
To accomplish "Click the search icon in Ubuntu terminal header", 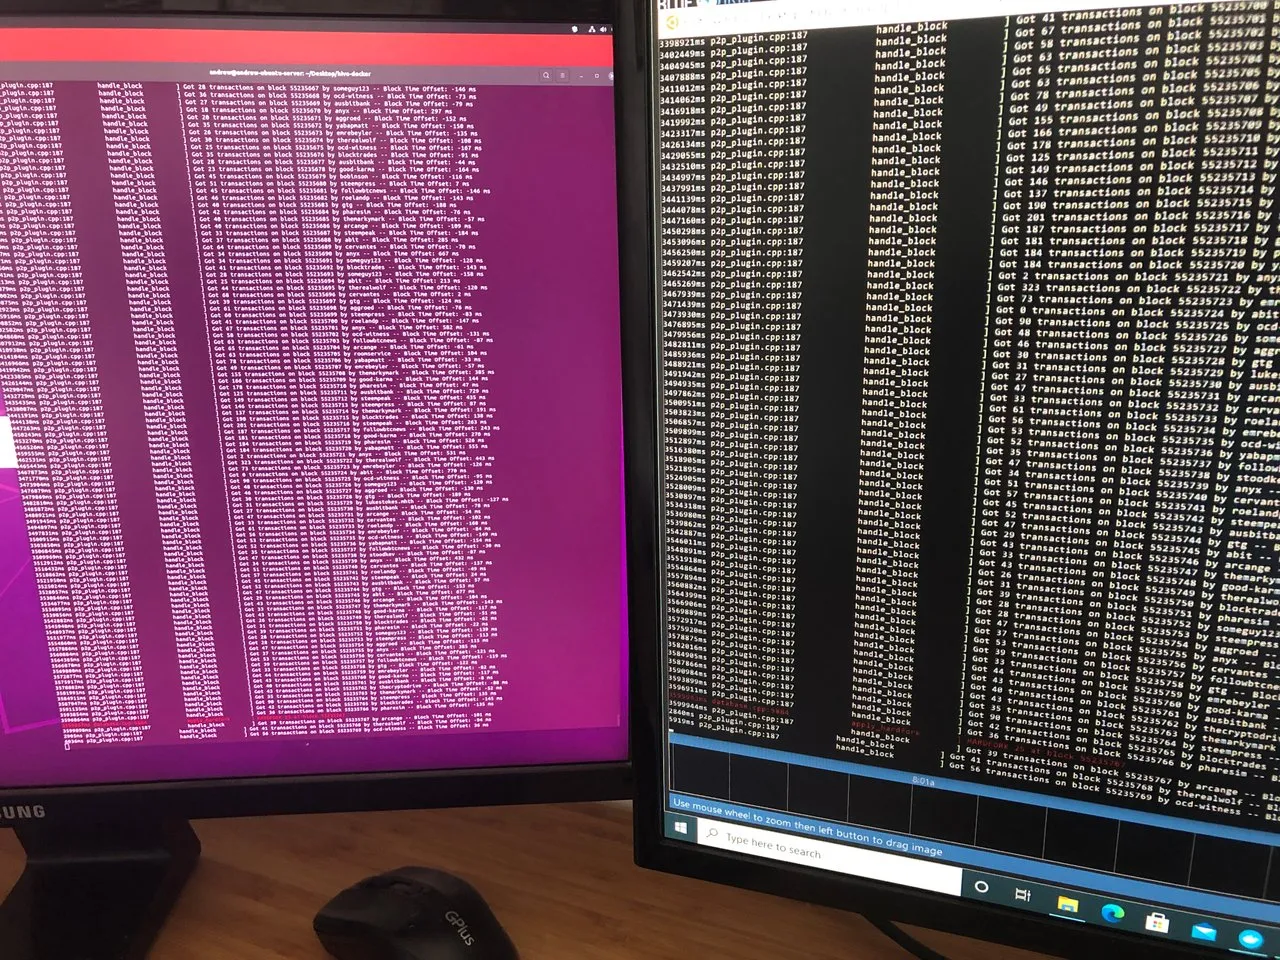I will (x=547, y=75).
